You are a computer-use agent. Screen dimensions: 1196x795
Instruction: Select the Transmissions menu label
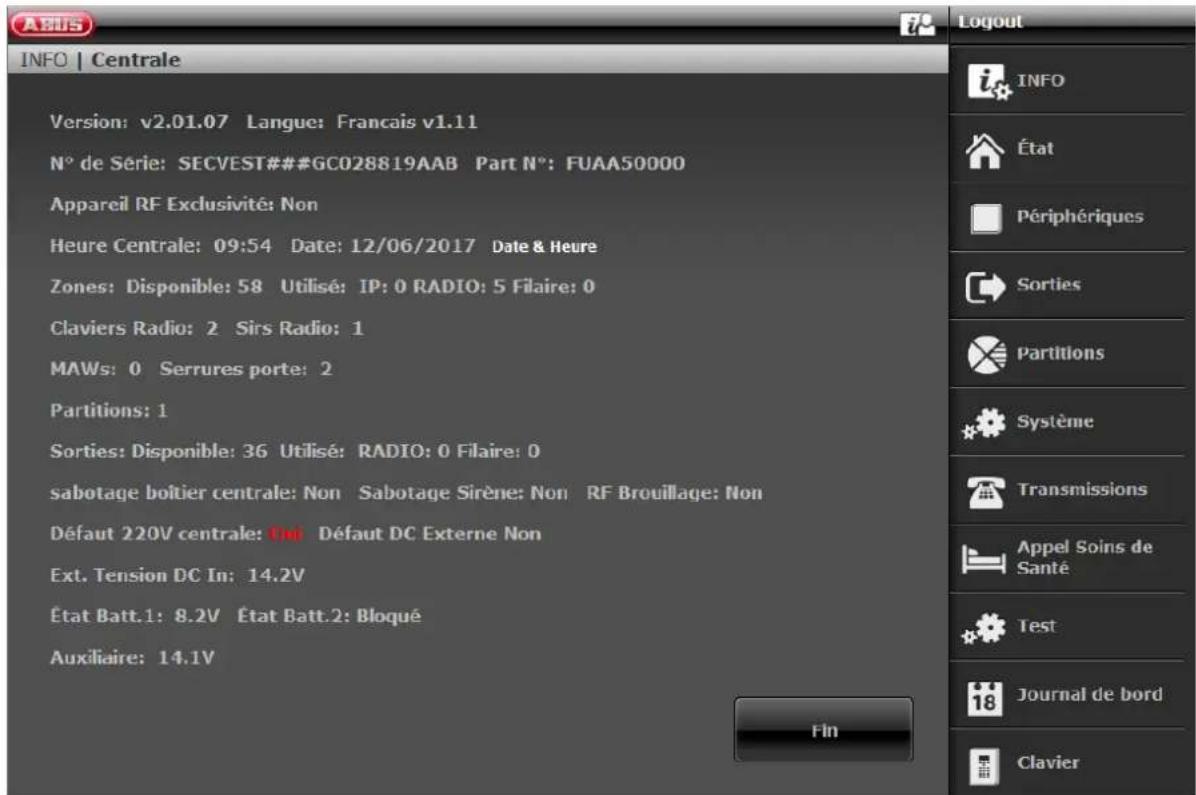1082,490
